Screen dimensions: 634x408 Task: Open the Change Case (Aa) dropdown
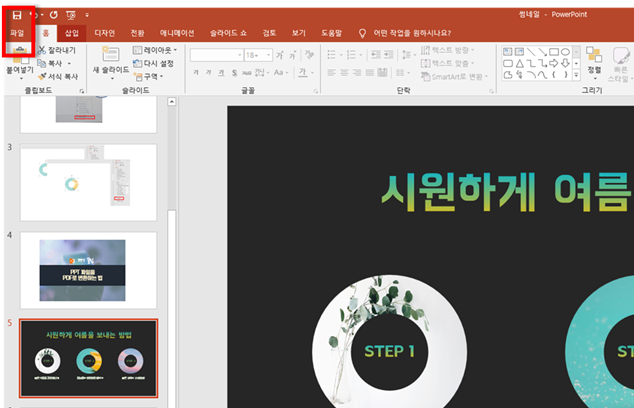click(281, 73)
